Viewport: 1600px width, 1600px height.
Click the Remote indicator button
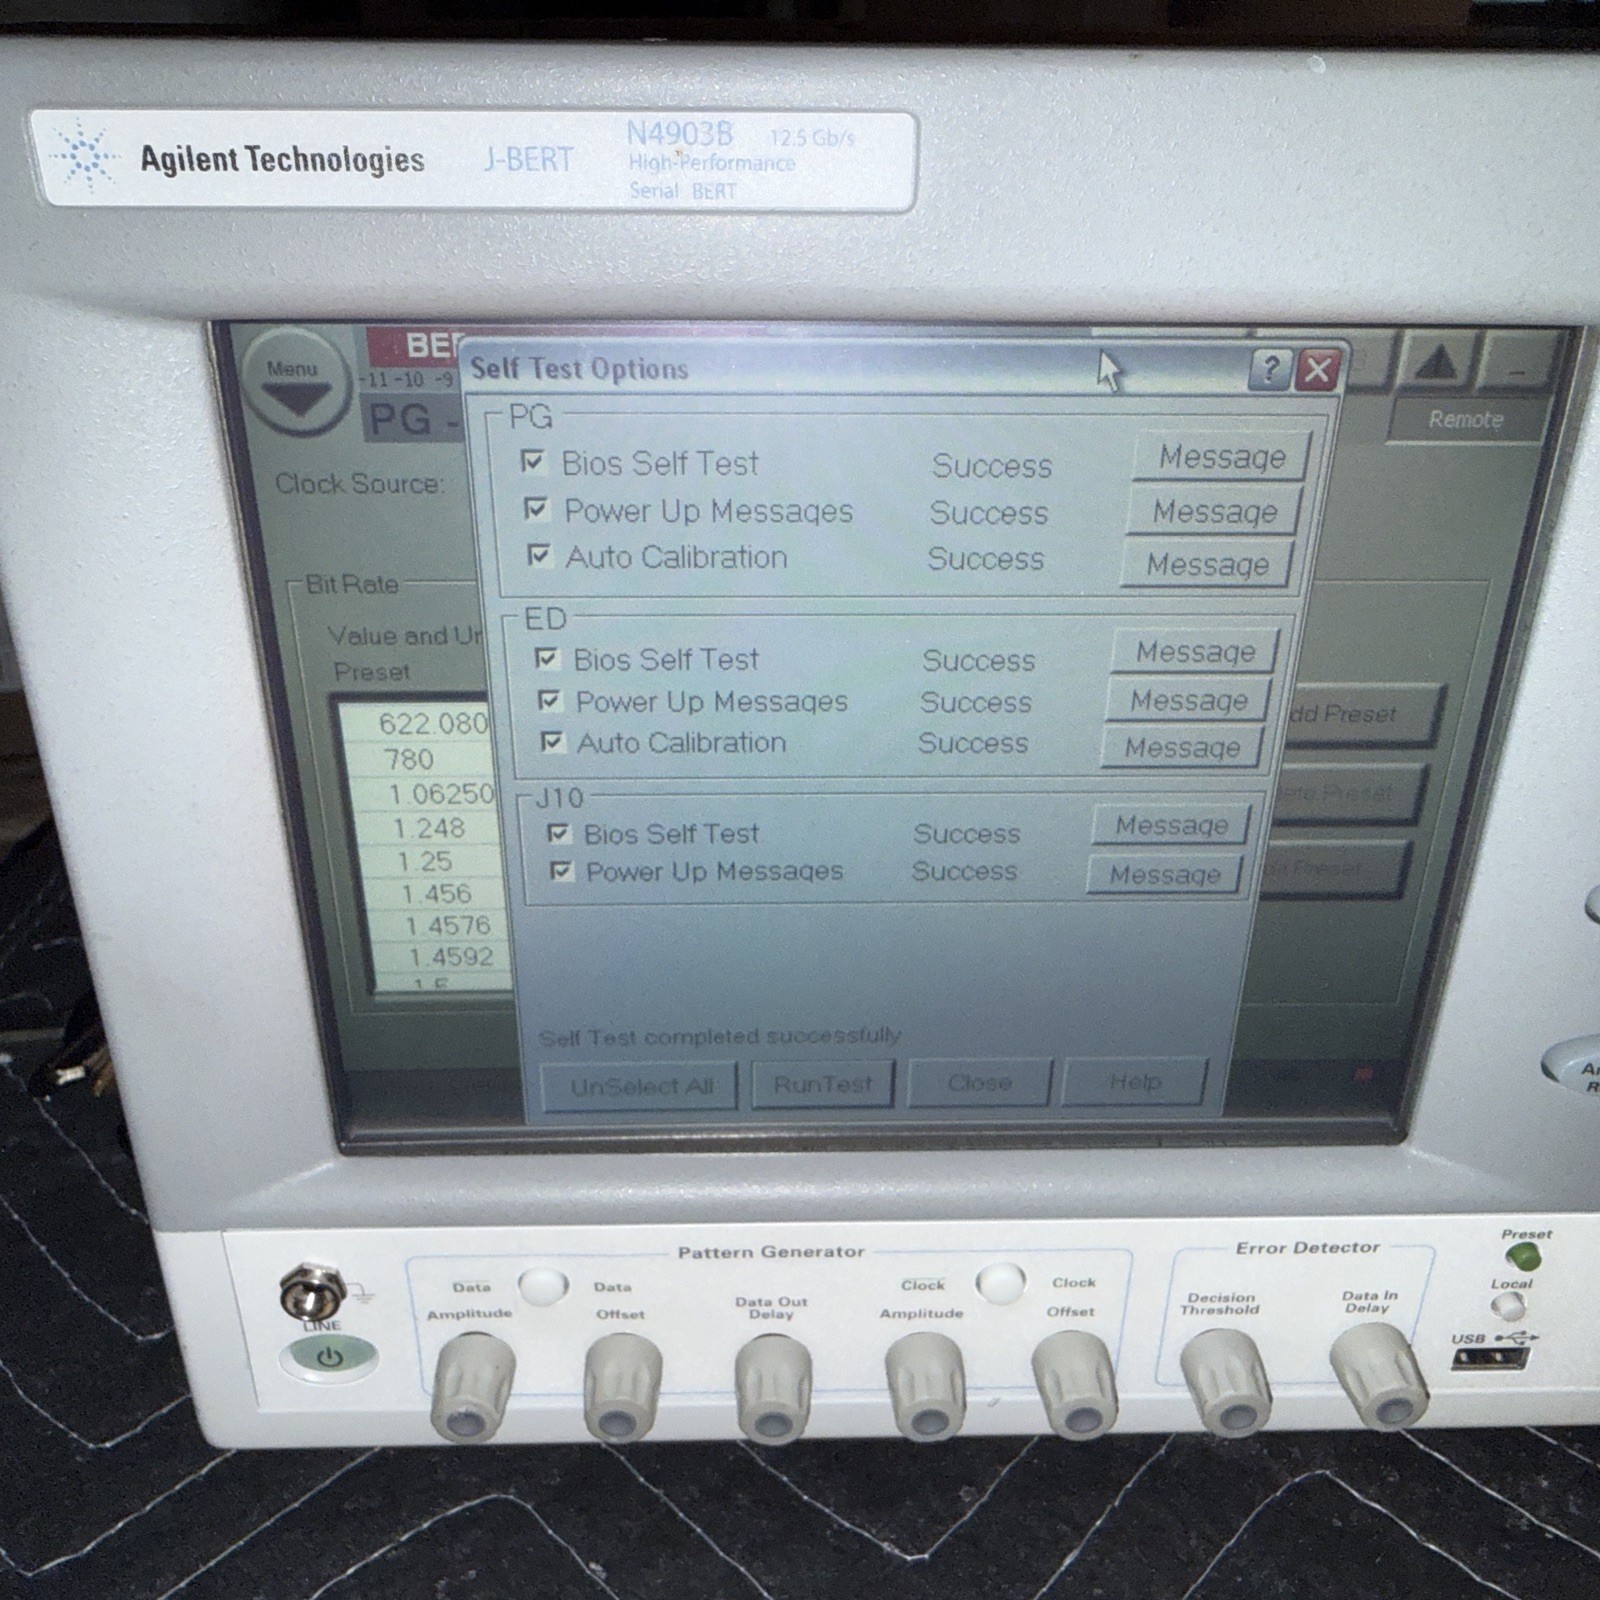click(1465, 419)
